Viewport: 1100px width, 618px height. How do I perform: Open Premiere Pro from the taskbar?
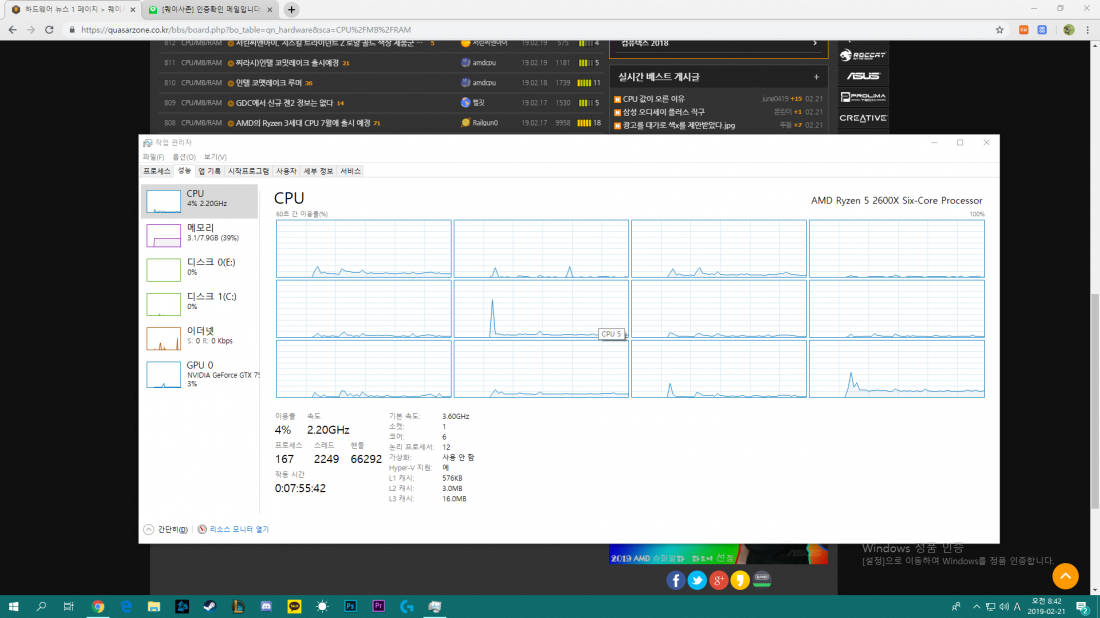point(378,607)
